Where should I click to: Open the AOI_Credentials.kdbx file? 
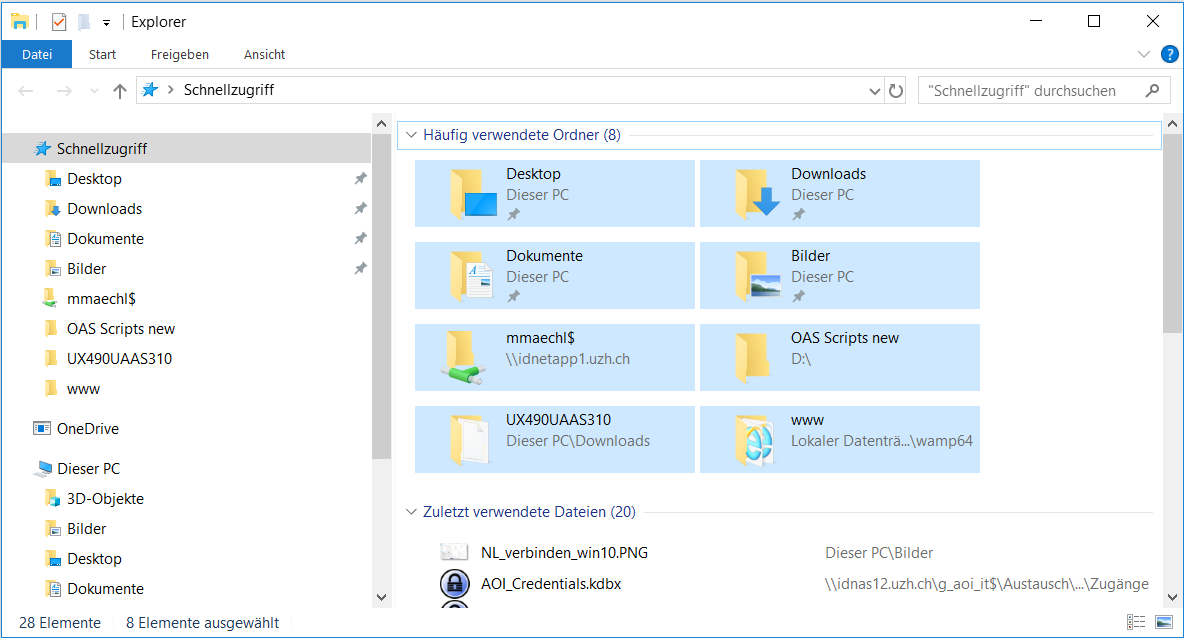point(550,583)
